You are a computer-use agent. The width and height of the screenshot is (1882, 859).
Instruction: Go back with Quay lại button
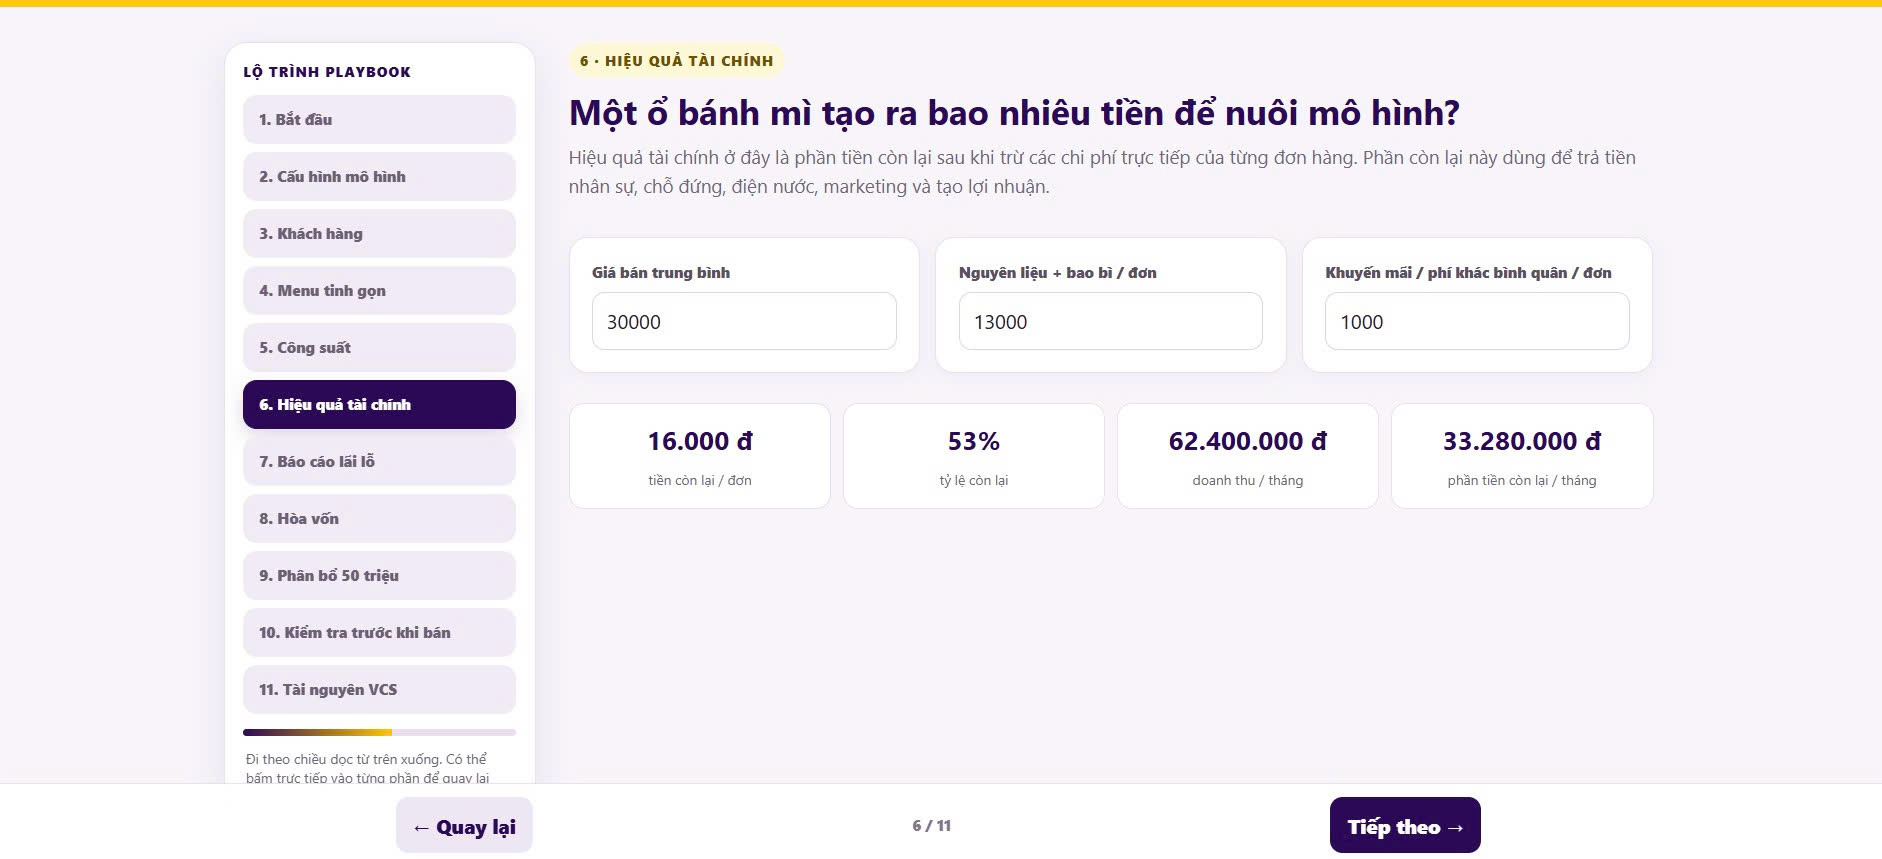pyautogui.click(x=464, y=825)
